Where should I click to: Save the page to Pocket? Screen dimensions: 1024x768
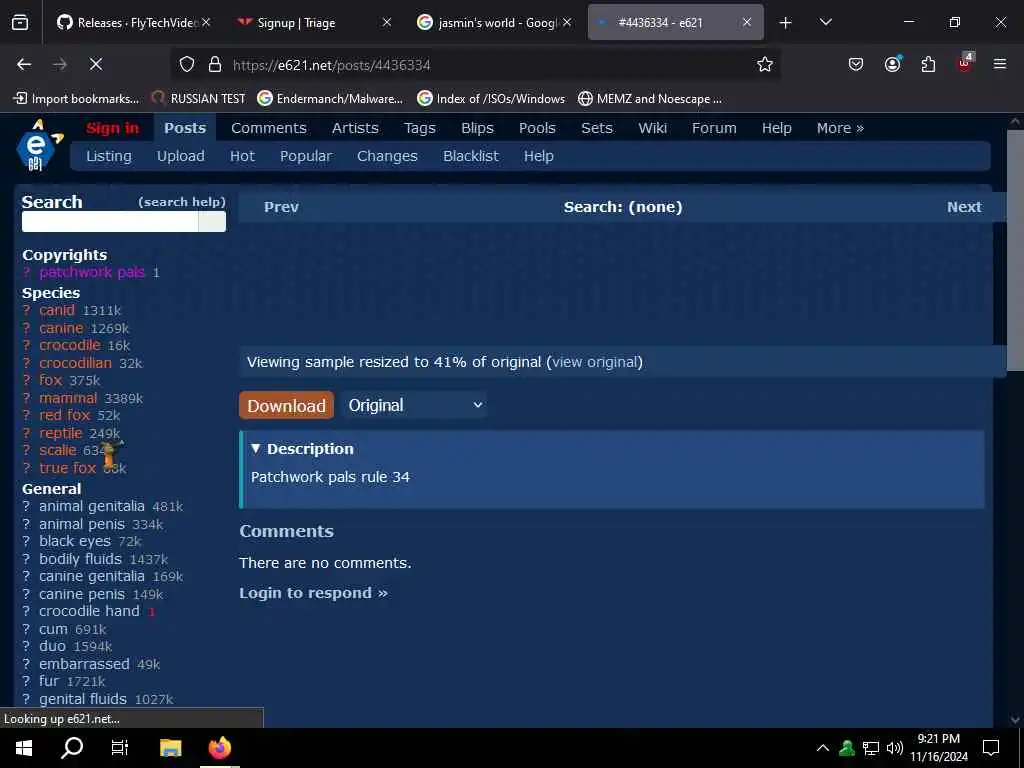point(856,64)
